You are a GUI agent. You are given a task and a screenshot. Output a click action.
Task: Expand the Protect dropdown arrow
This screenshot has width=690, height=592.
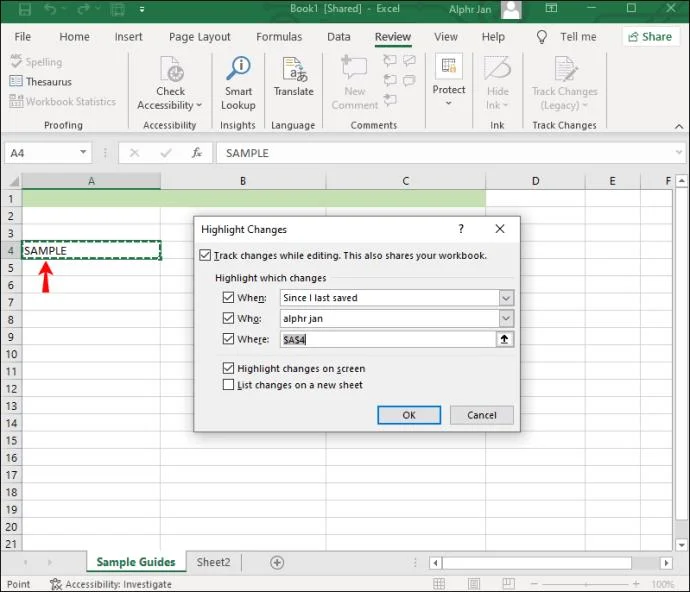448,103
